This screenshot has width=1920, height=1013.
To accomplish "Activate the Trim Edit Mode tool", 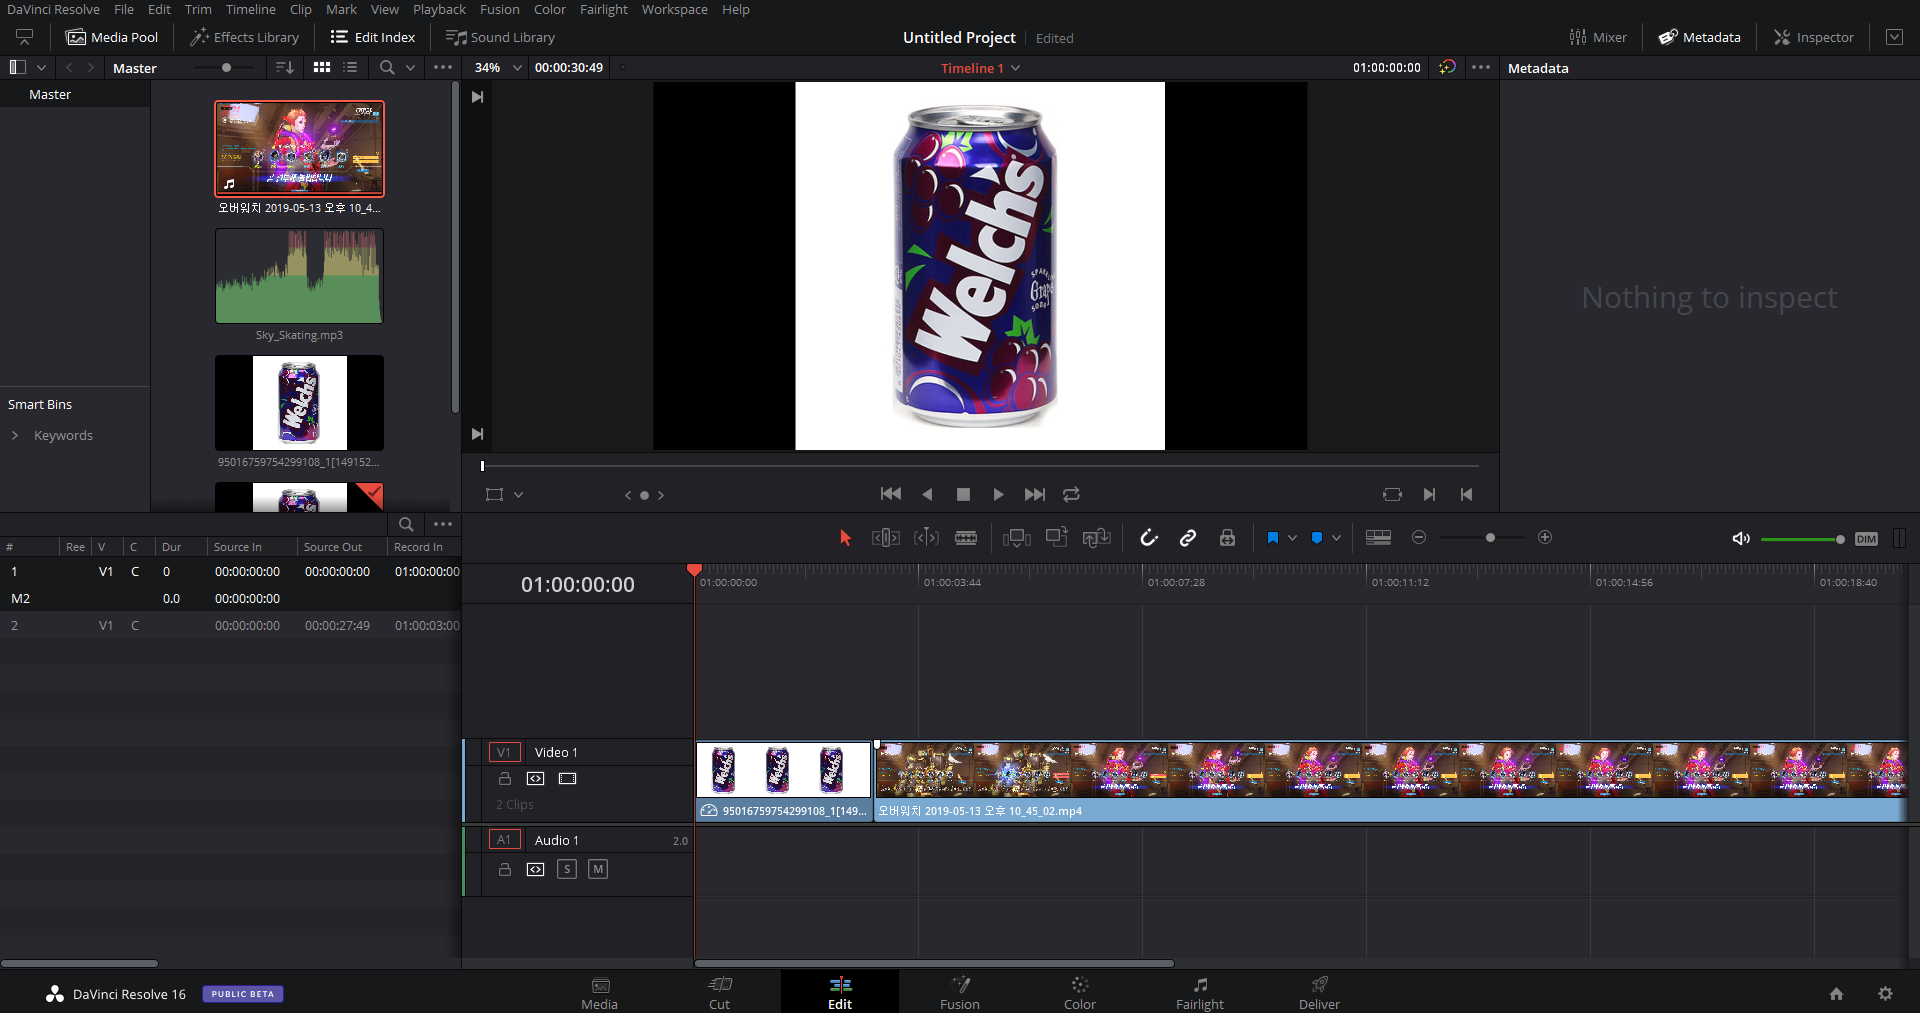I will tap(886, 538).
